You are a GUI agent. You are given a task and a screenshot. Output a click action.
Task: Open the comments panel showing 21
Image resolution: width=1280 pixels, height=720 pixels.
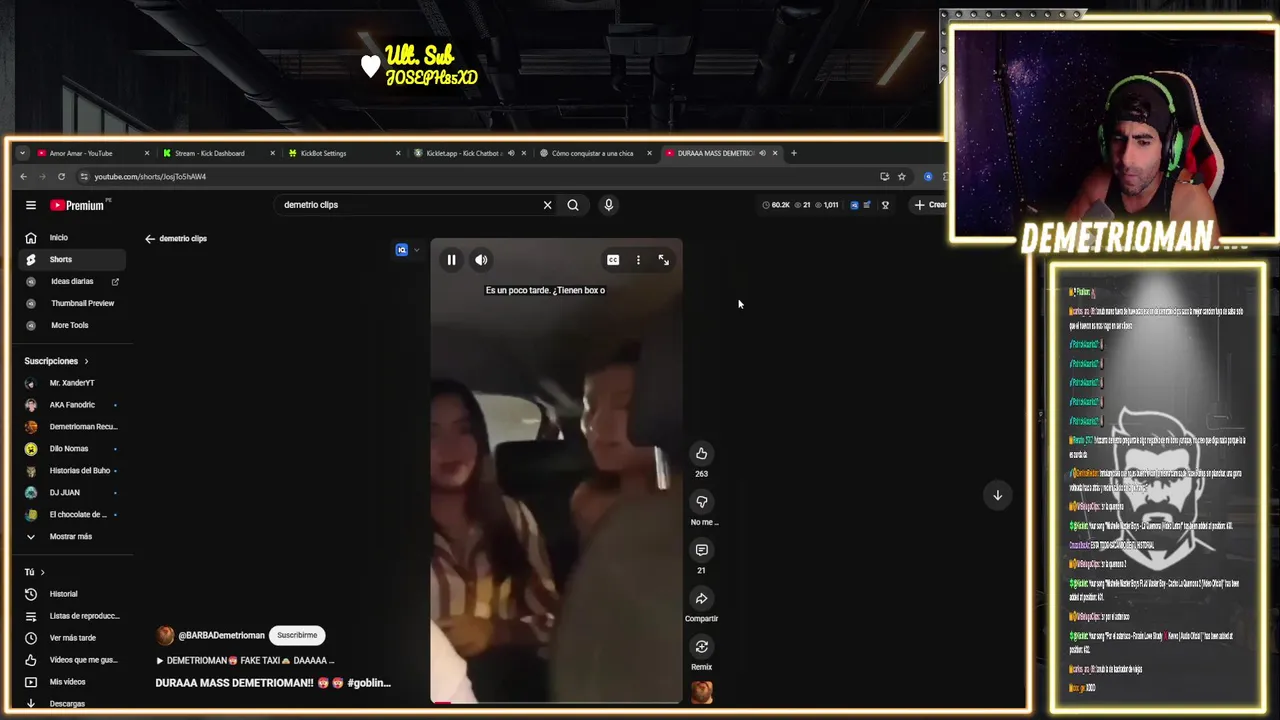point(701,550)
